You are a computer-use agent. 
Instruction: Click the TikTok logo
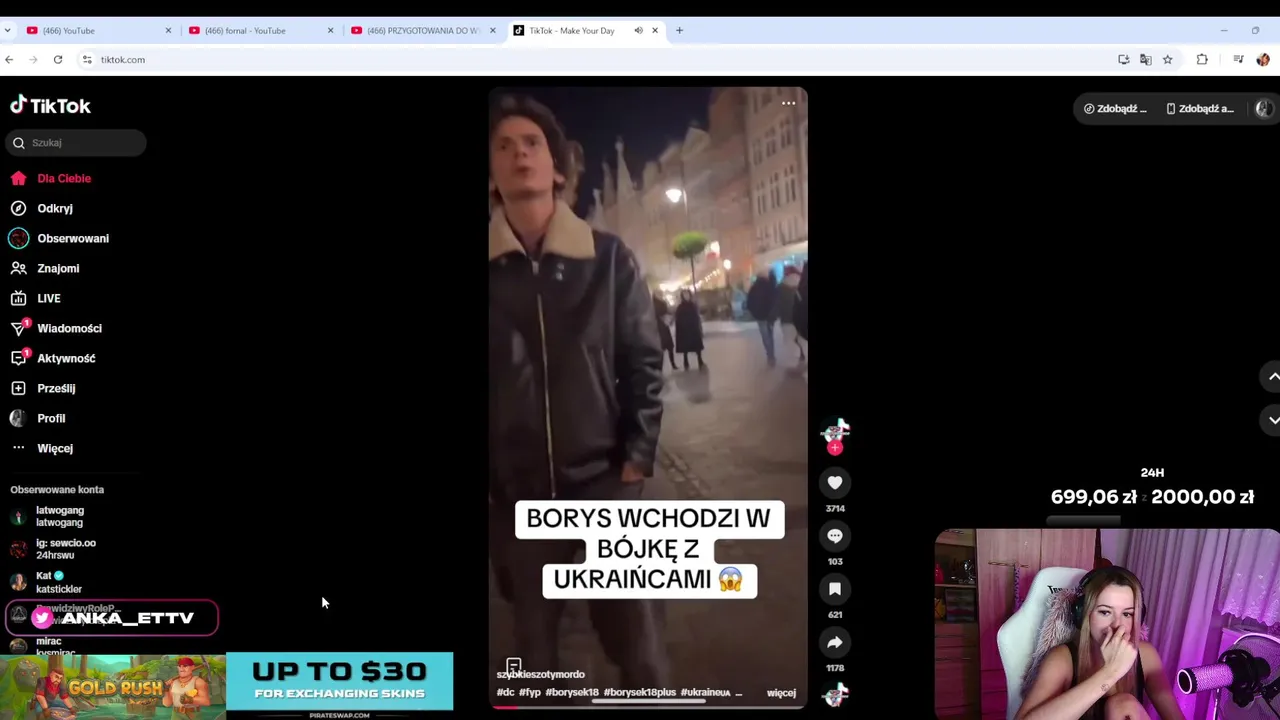pyautogui.click(x=50, y=106)
